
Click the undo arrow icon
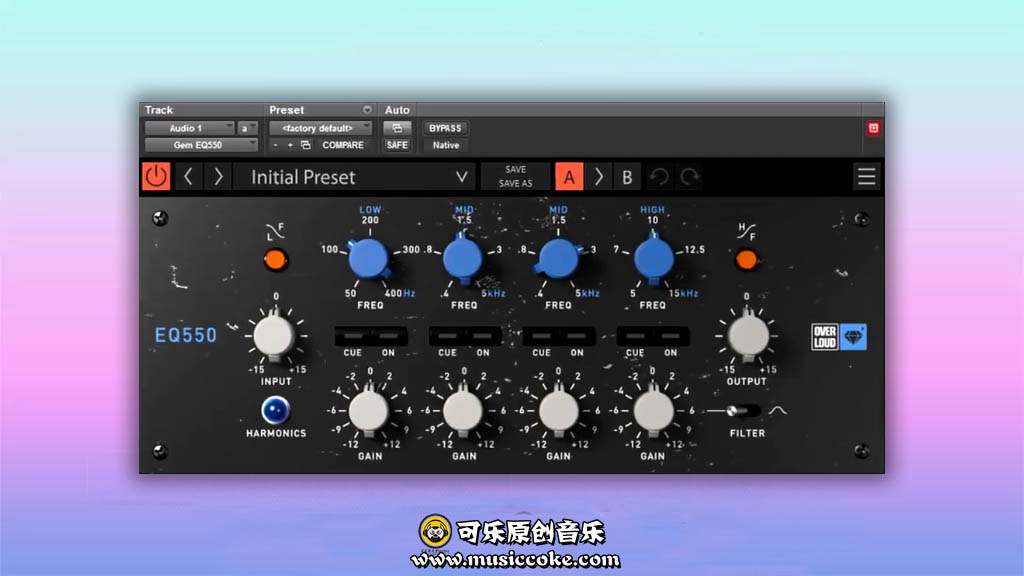click(x=659, y=177)
